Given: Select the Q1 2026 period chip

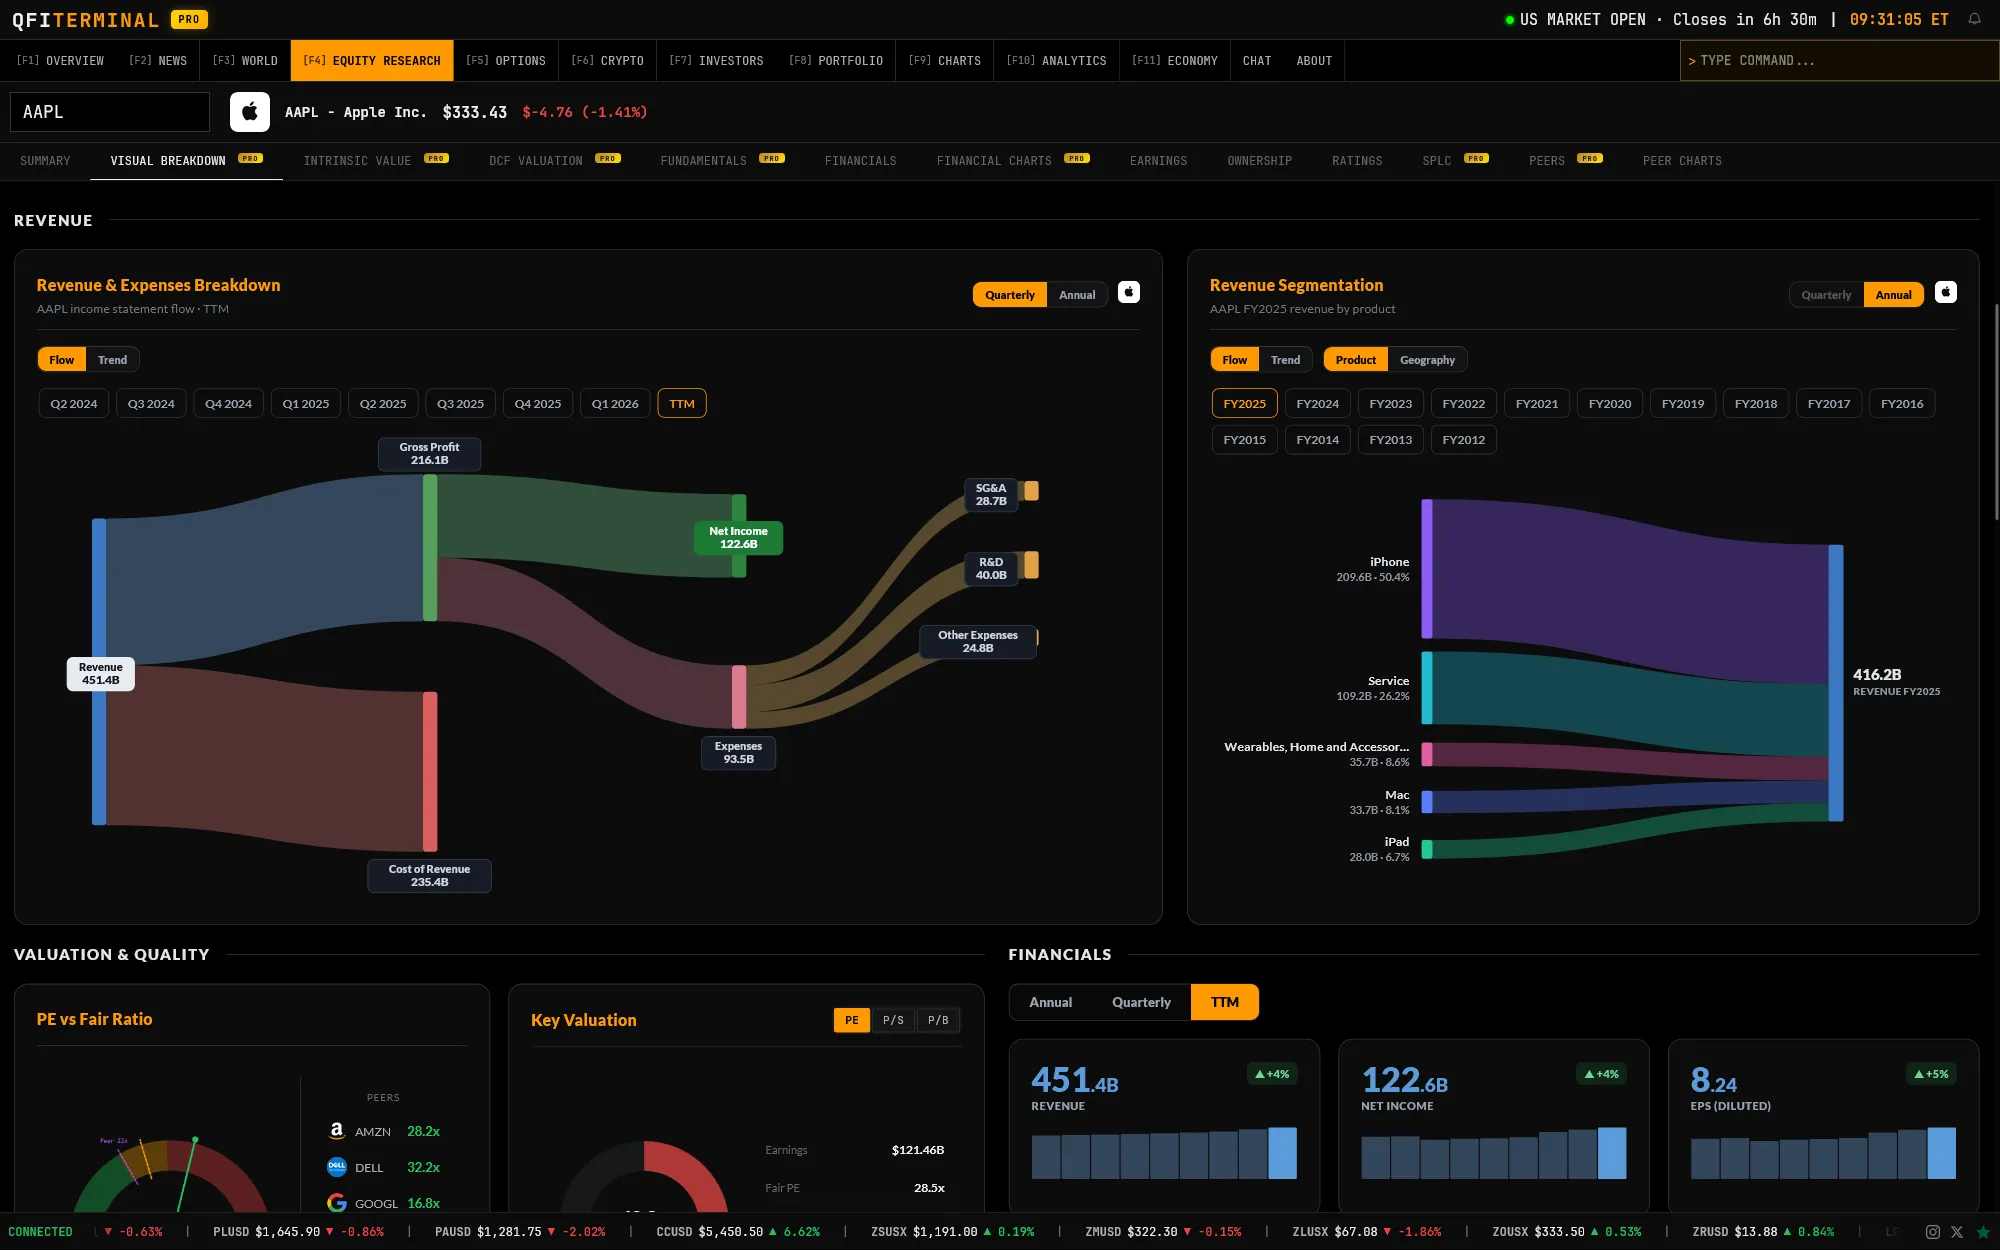Looking at the screenshot, I should pos(615,404).
